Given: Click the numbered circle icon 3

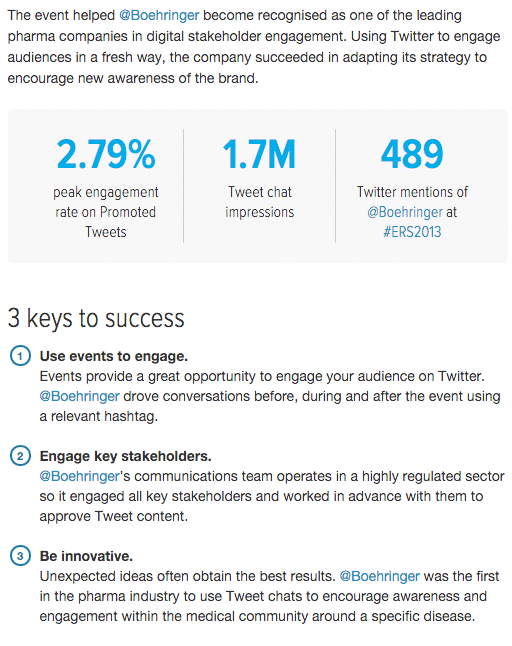Looking at the screenshot, I should 20,556.
